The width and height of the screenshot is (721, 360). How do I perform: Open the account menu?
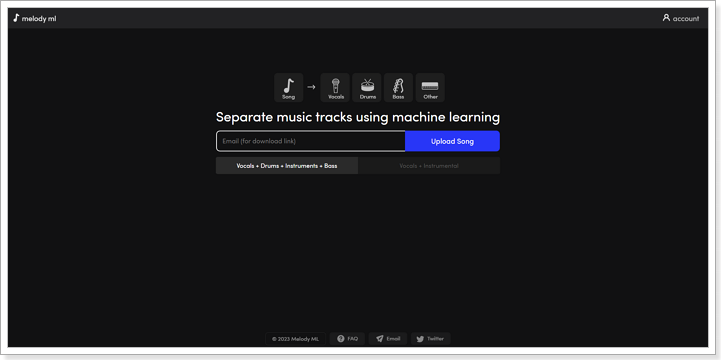[x=681, y=18]
